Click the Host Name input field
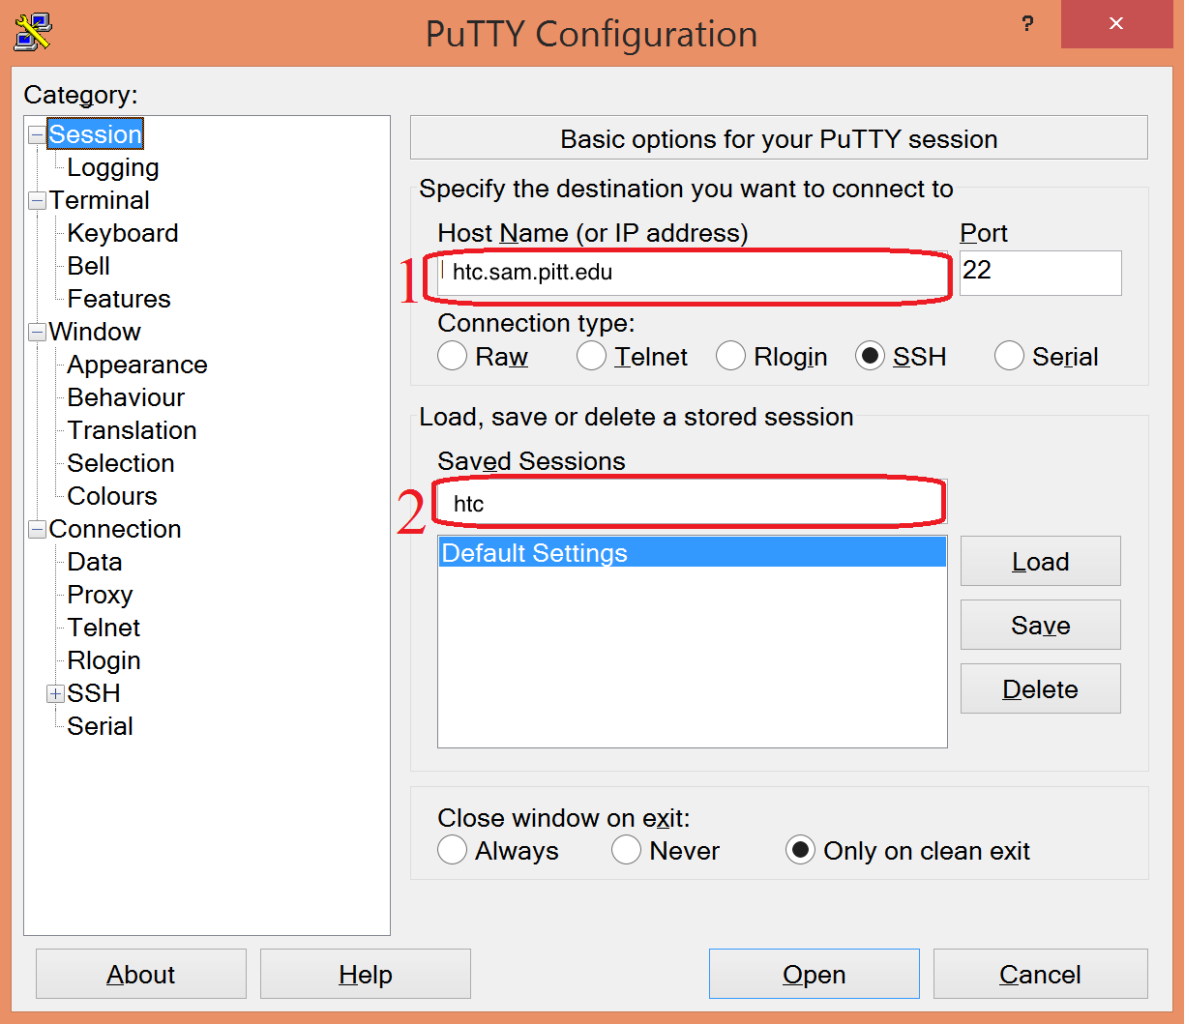The height and width of the screenshot is (1024, 1185). coord(690,273)
